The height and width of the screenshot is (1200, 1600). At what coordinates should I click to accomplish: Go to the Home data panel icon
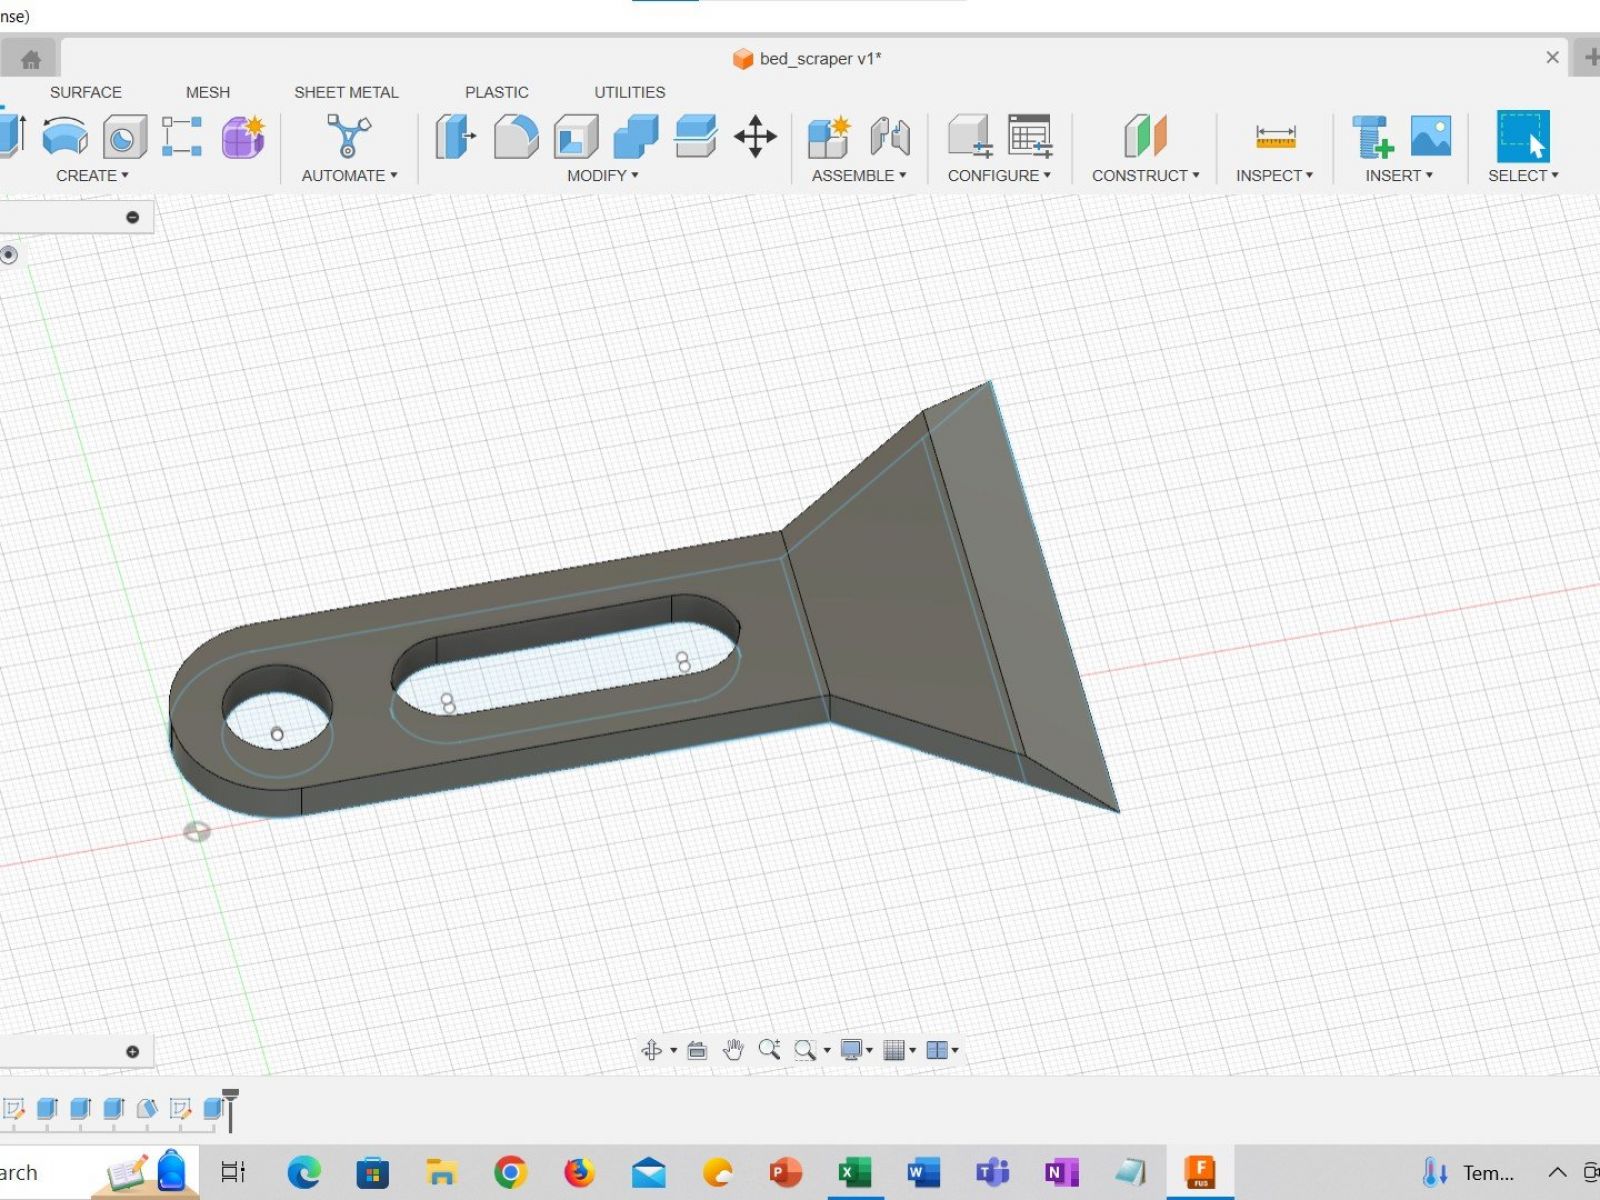pyautogui.click(x=31, y=59)
